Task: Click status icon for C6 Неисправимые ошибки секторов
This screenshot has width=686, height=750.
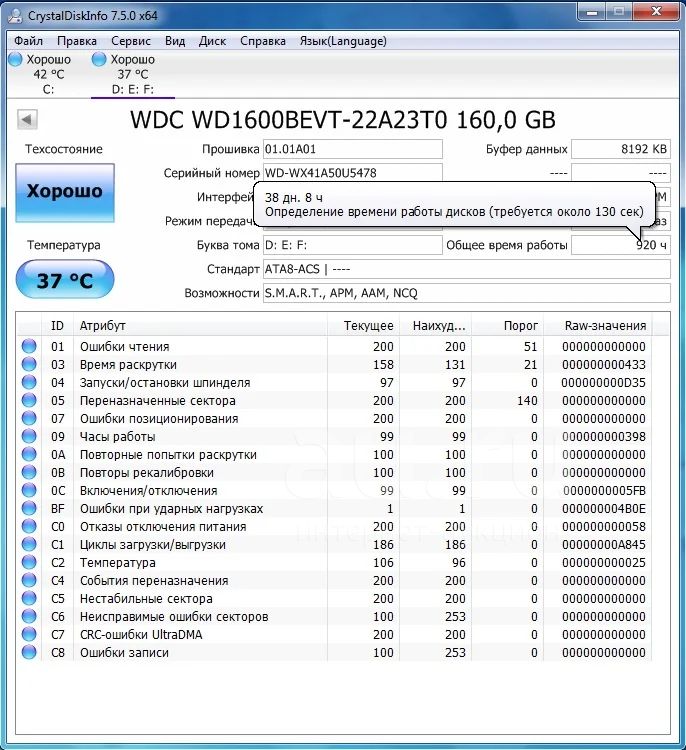Action: coord(29,617)
